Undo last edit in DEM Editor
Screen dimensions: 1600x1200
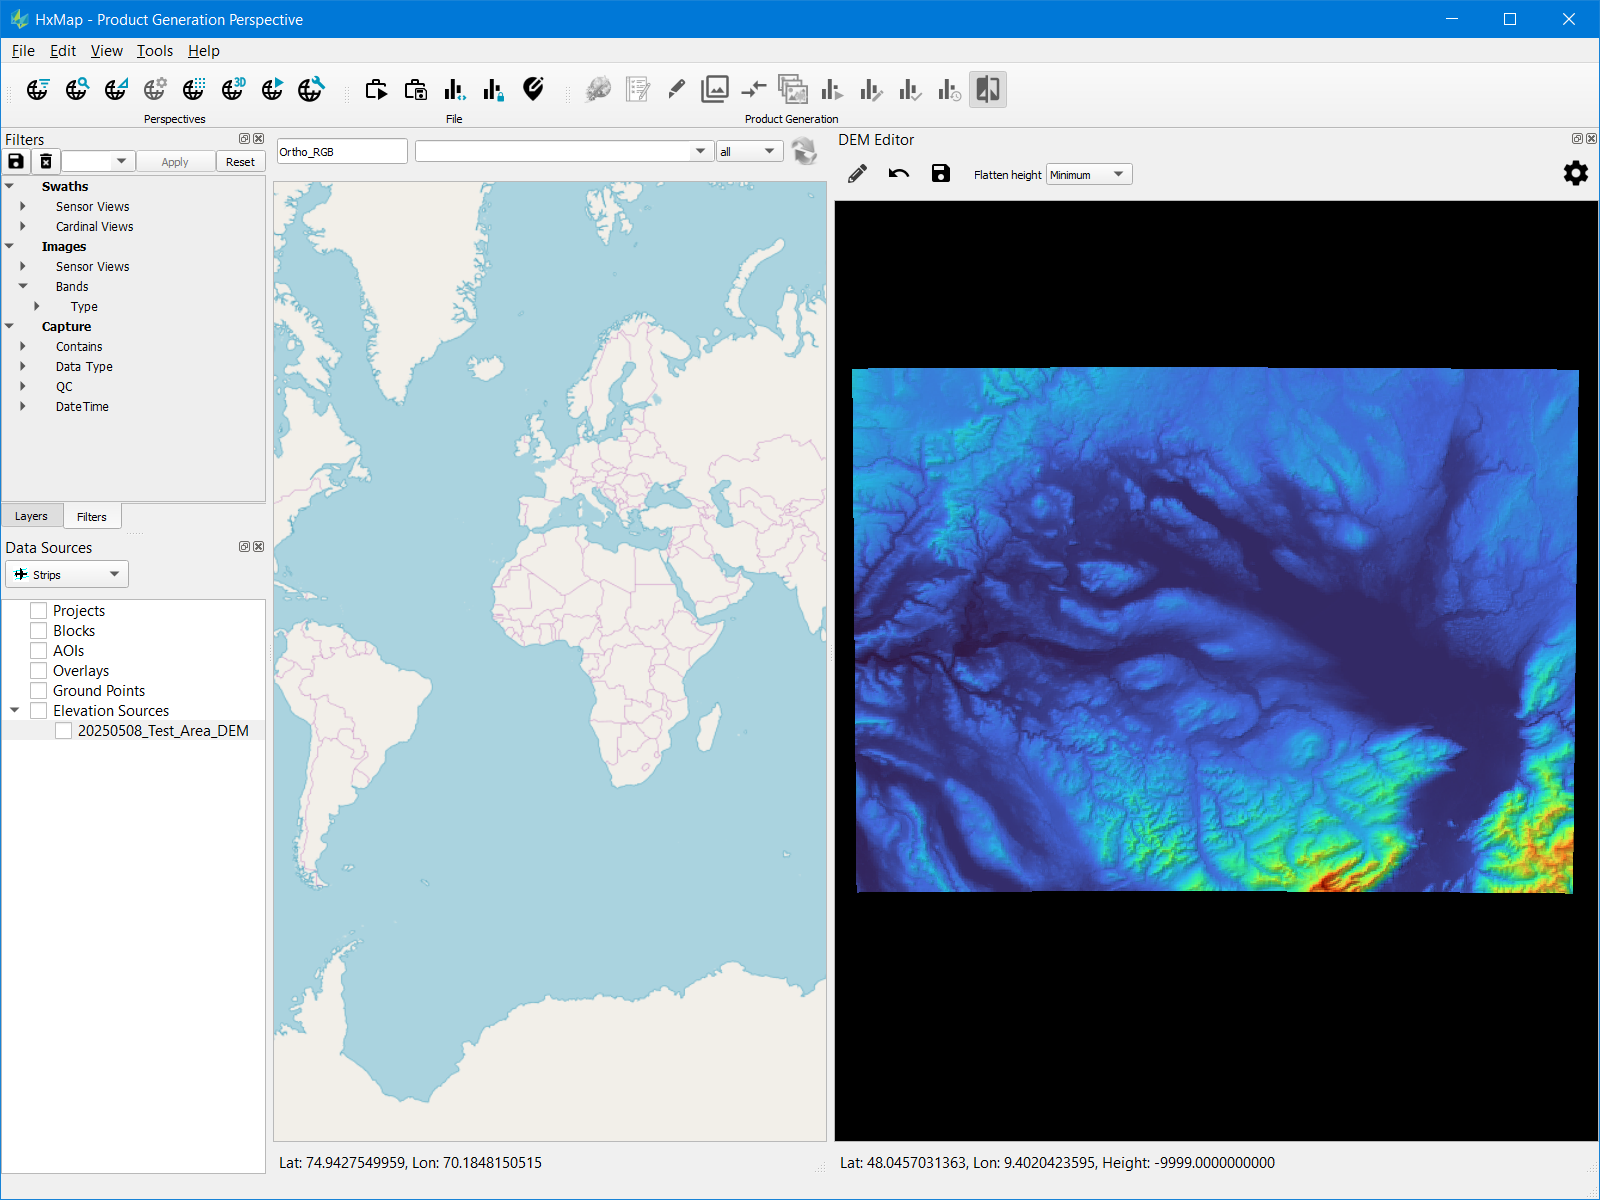(x=898, y=174)
